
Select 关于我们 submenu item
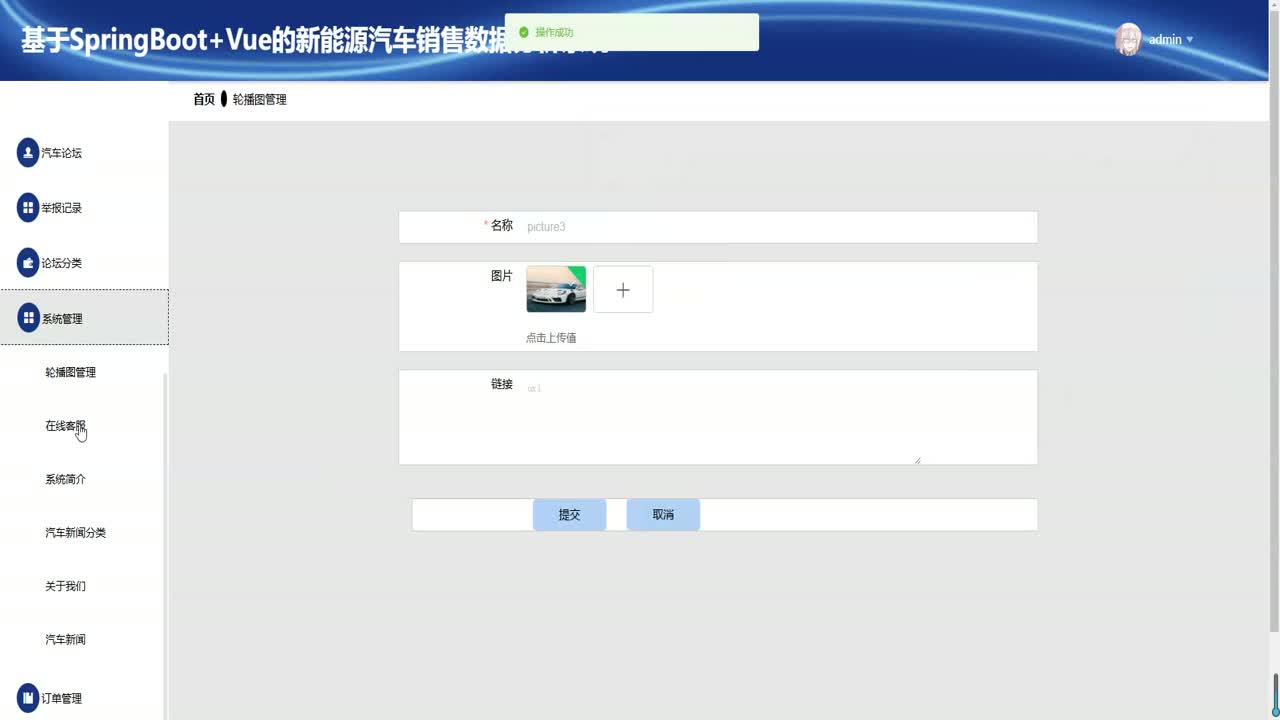pos(65,586)
